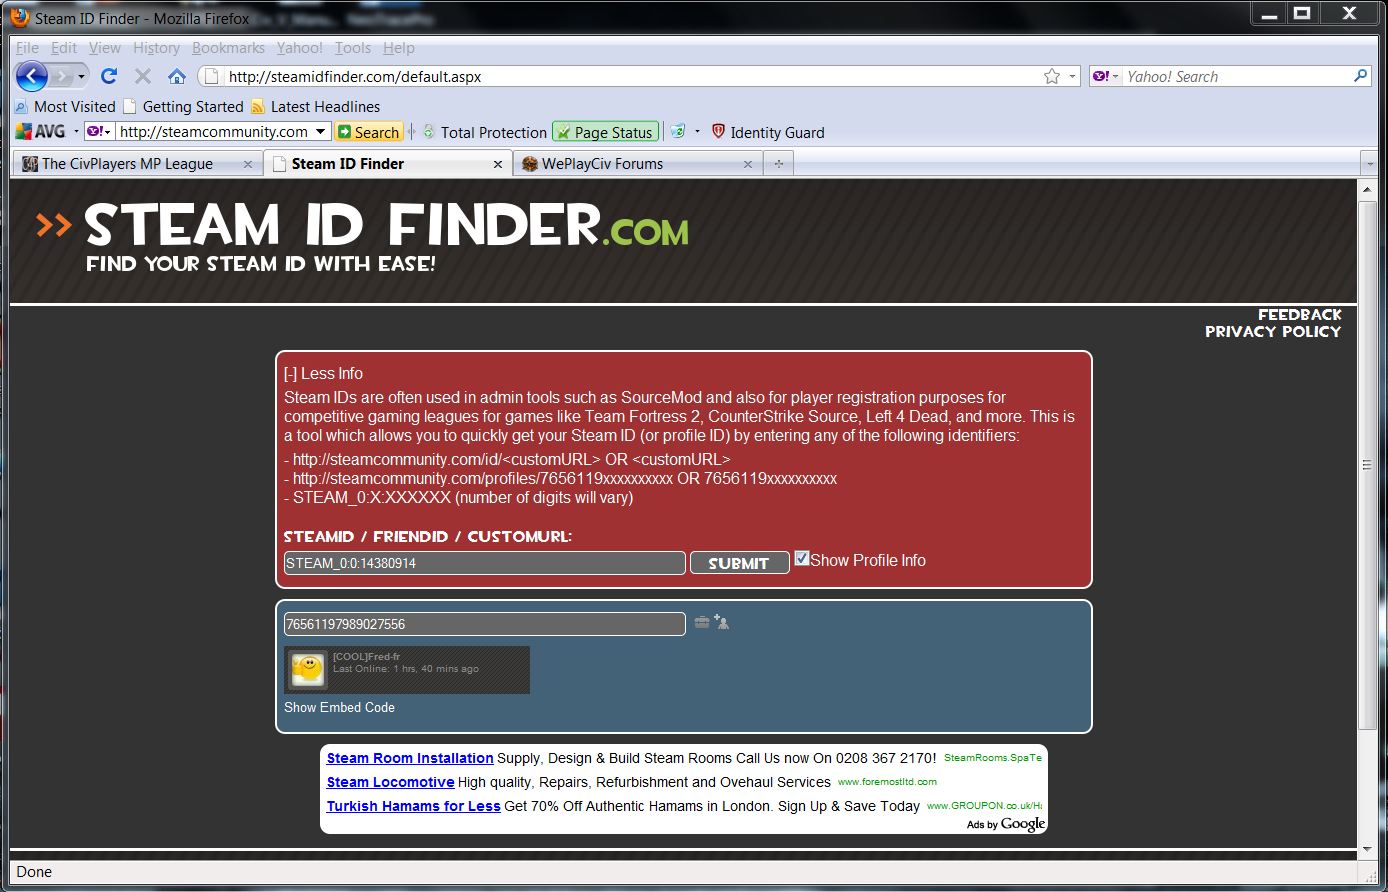Bookmark this page with the star icon
Image resolution: width=1388 pixels, height=892 pixels.
[x=1052, y=76]
